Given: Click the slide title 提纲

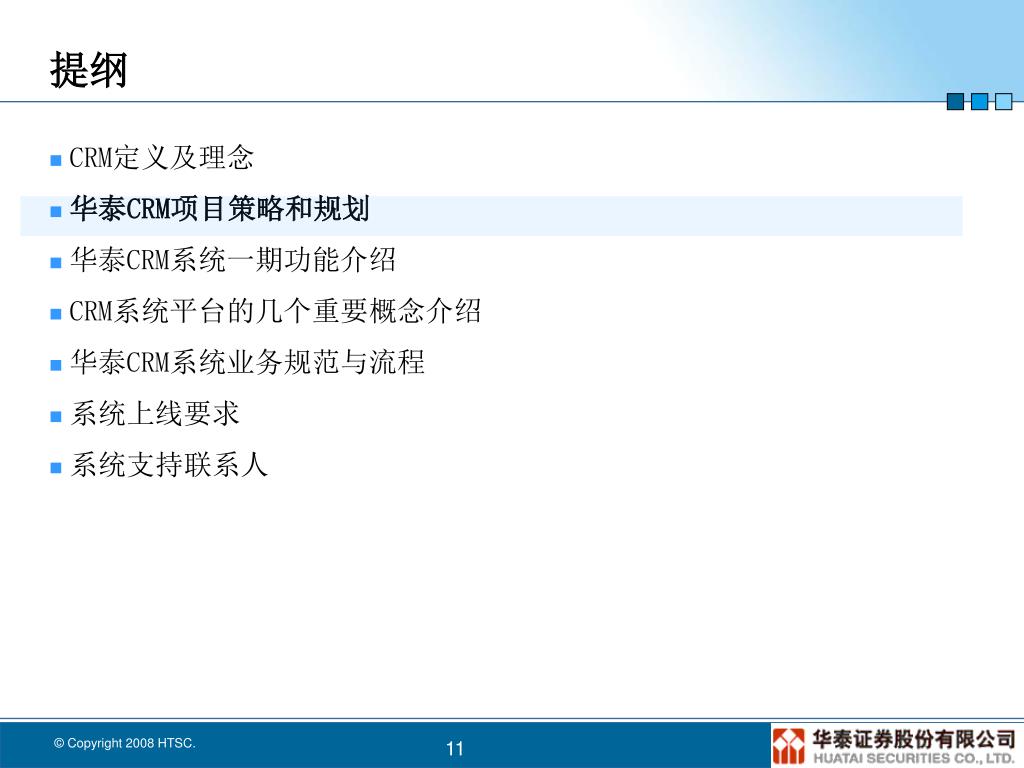Looking at the screenshot, I should click(x=89, y=70).
